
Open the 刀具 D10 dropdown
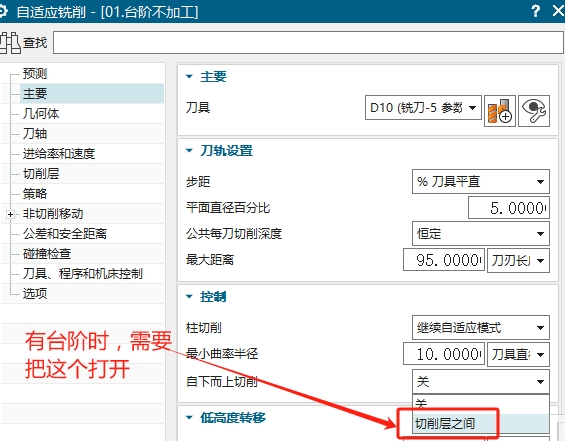click(423, 107)
